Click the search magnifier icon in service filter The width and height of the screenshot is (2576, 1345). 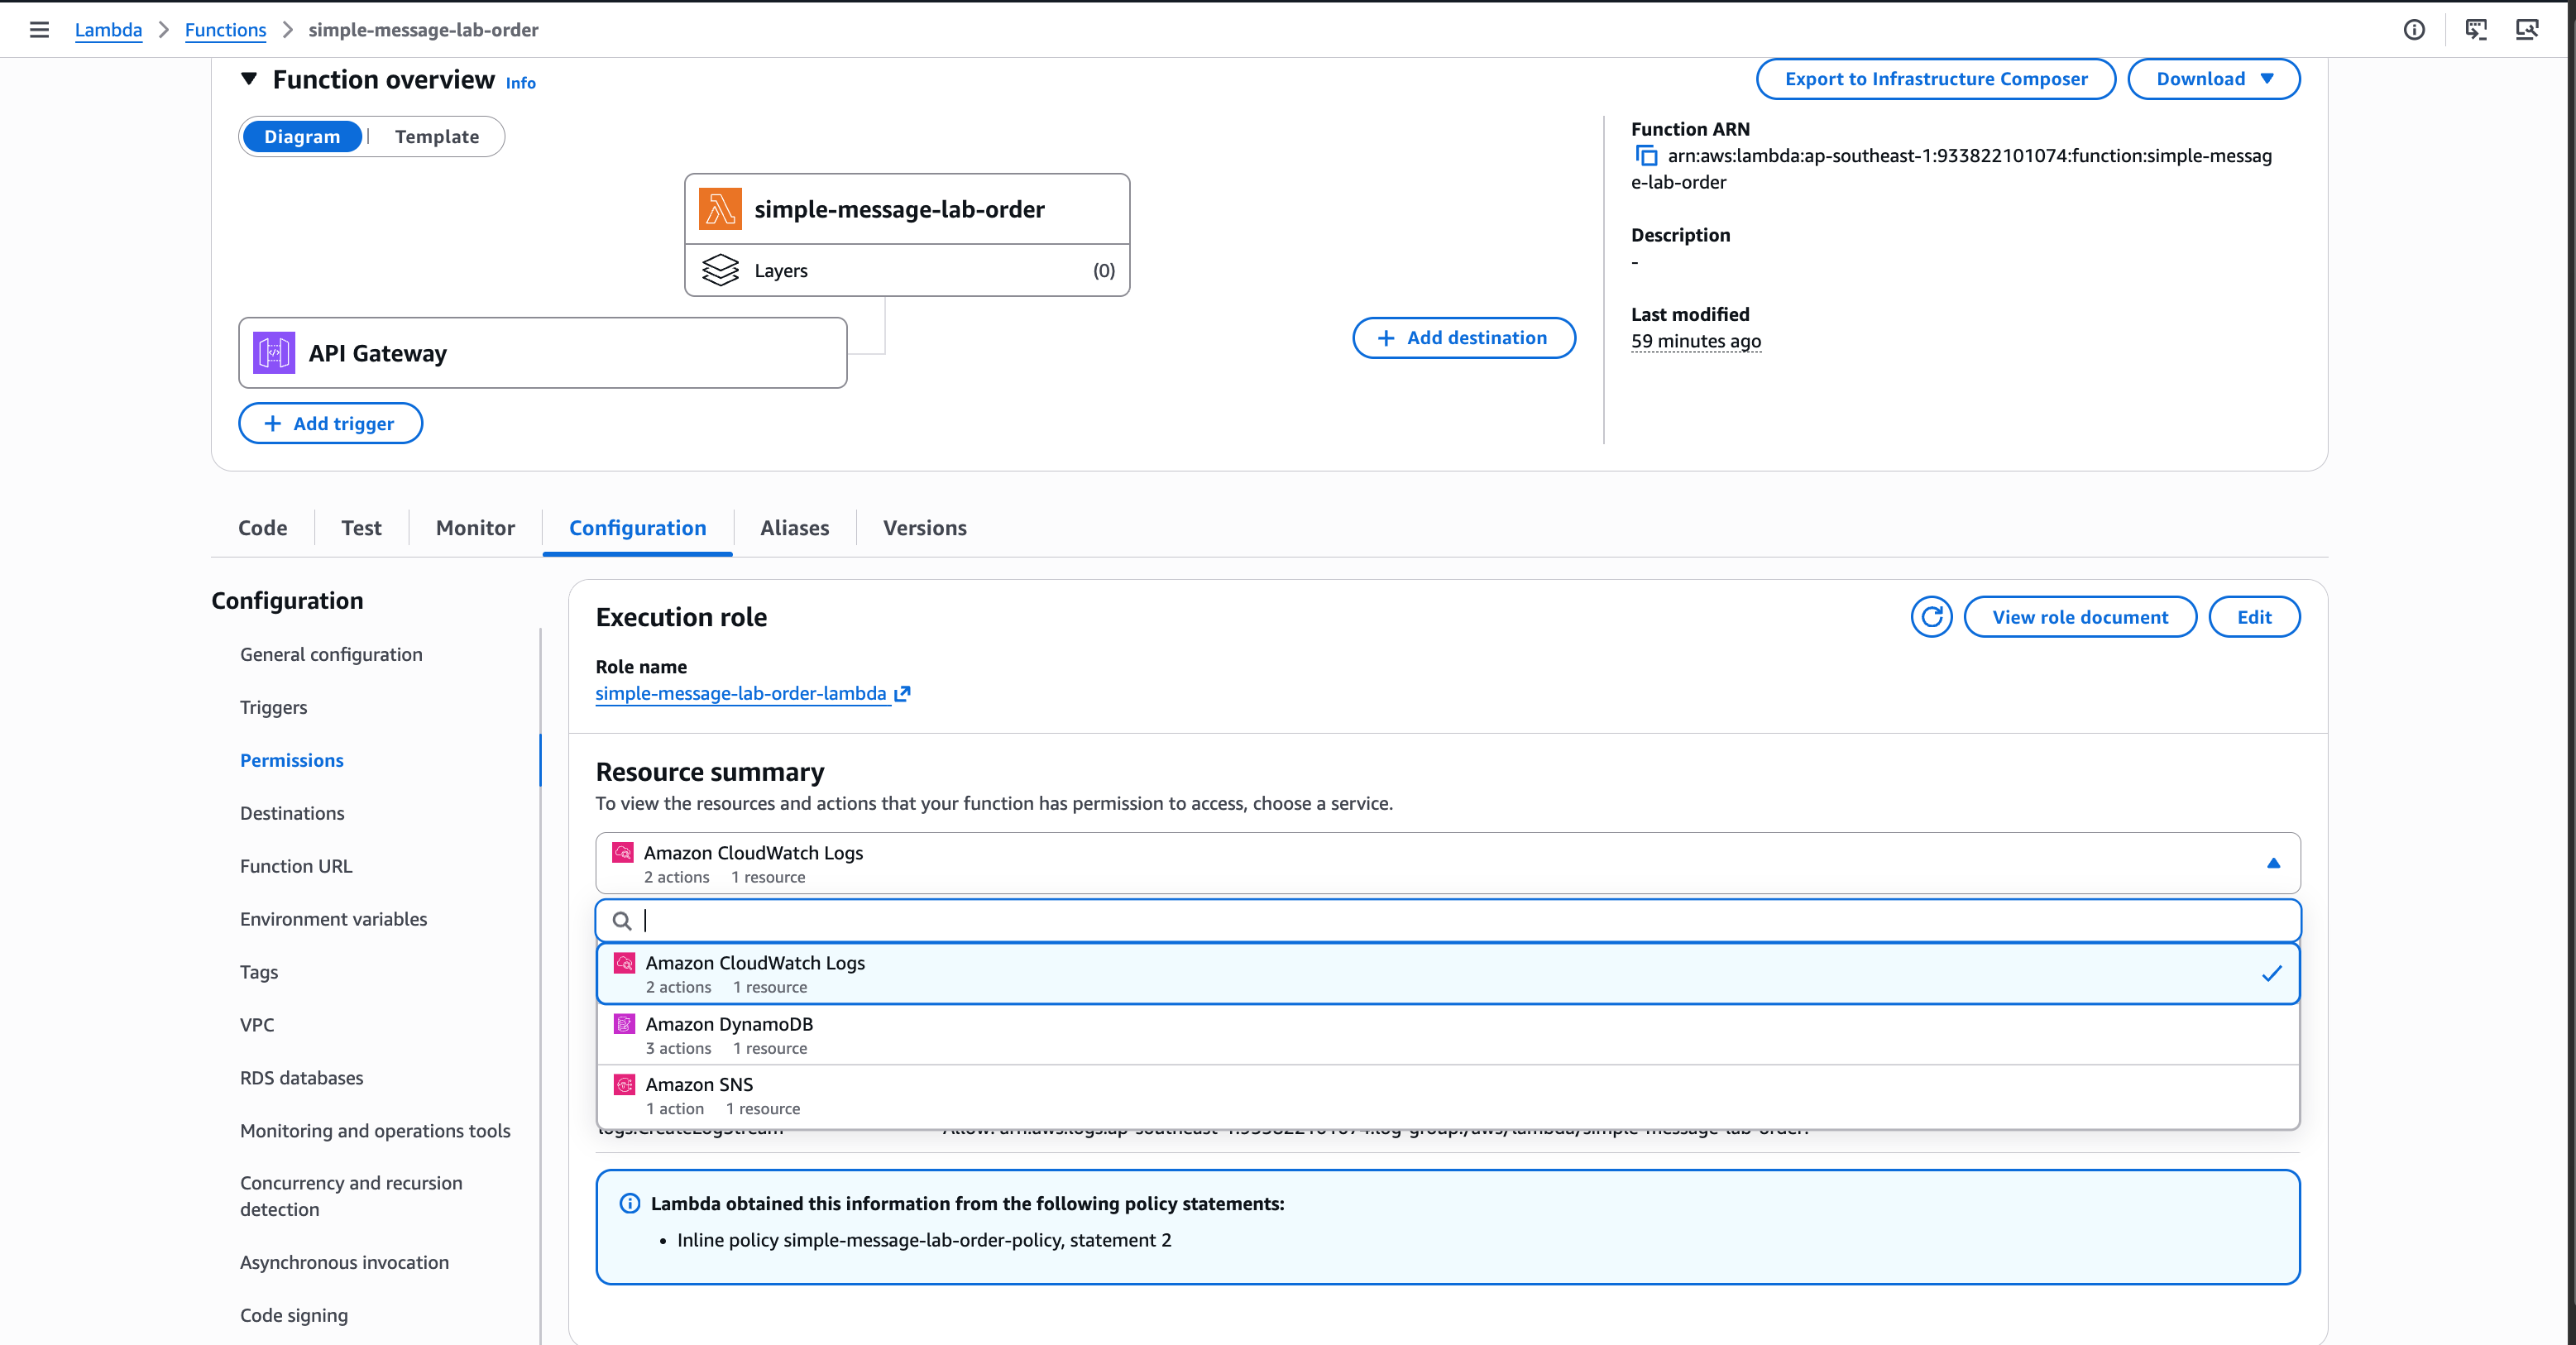point(622,921)
